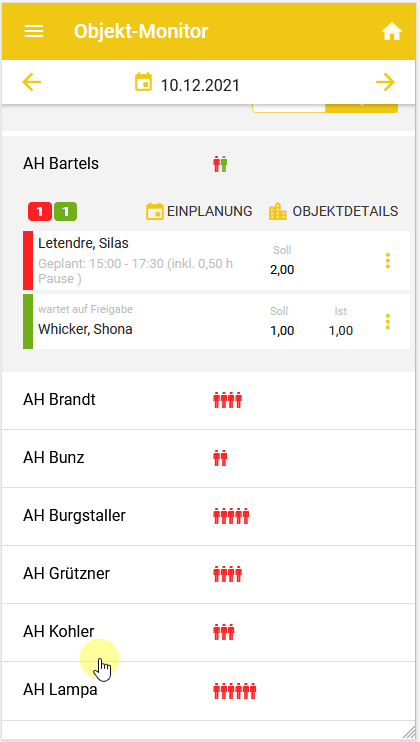
Task: Click the date 10.12.2021 text
Action: 200,86
